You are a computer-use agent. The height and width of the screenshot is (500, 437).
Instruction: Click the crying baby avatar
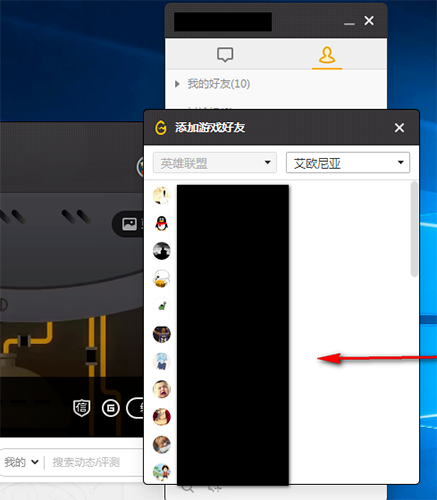tap(162, 389)
